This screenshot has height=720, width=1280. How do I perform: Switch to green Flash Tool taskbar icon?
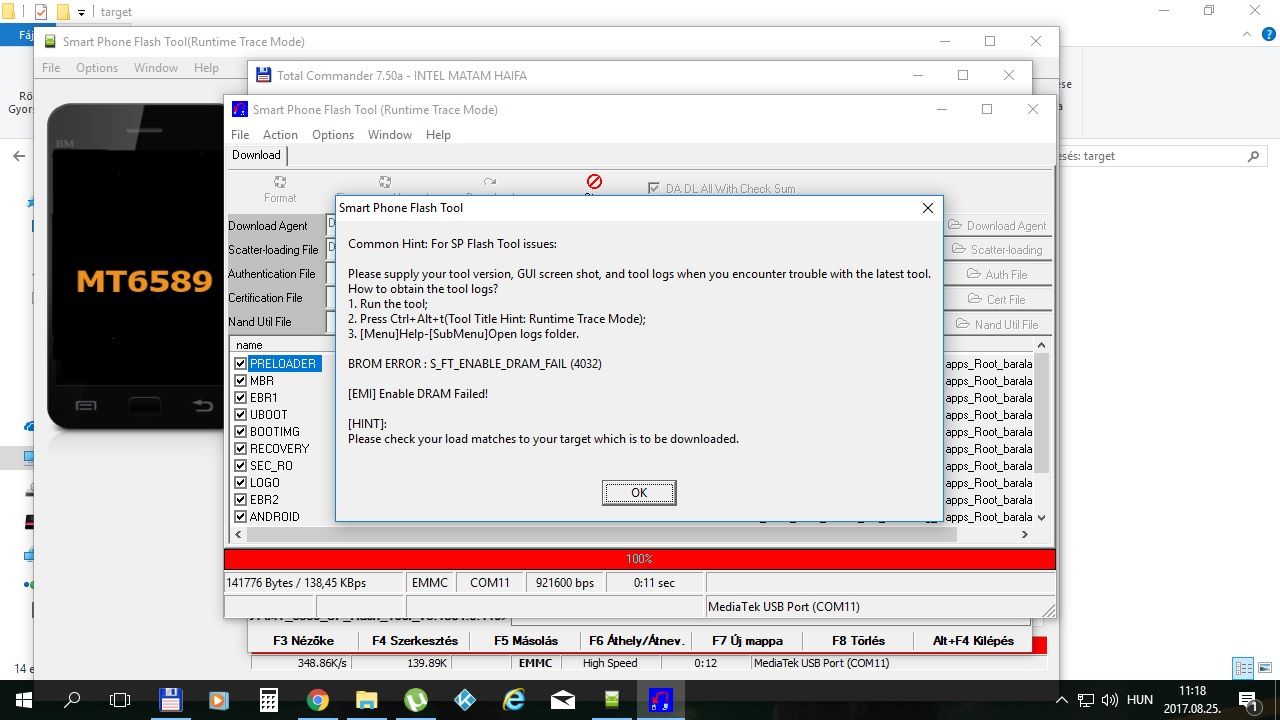point(611,700)
